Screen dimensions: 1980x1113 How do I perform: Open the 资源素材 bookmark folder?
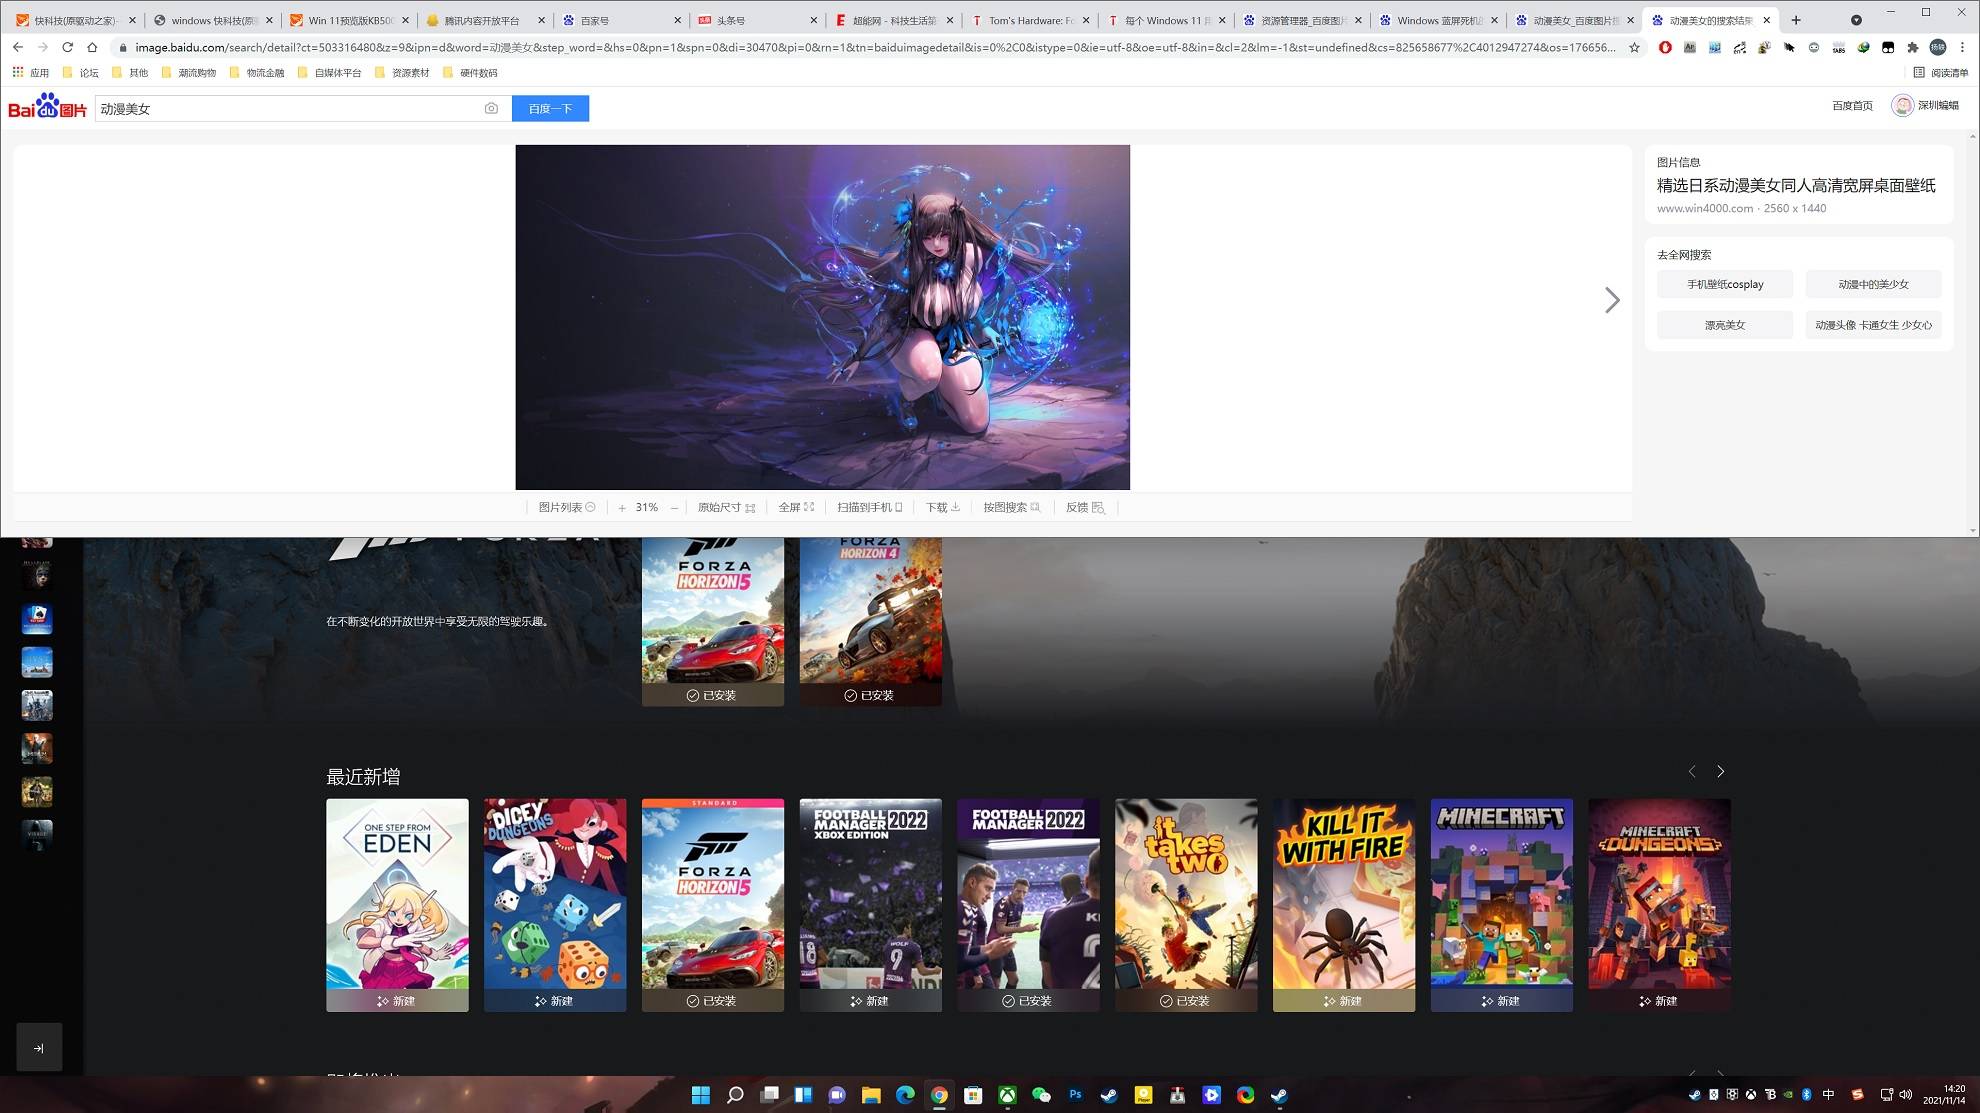tap(401, 72)
